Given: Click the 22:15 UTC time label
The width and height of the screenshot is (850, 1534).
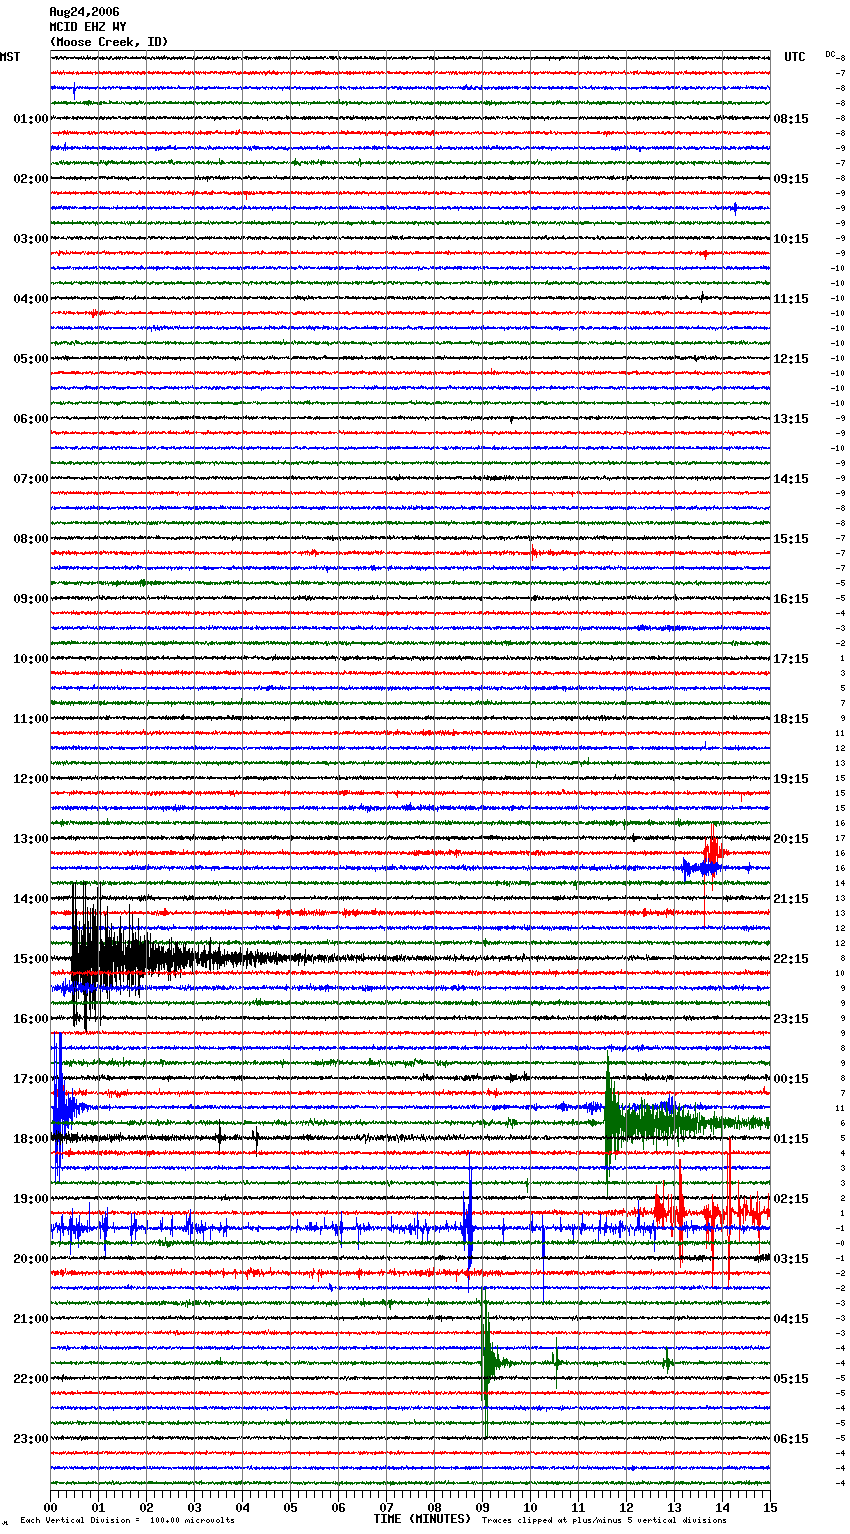Looking at the screenshot, I should tap(791, 959).
